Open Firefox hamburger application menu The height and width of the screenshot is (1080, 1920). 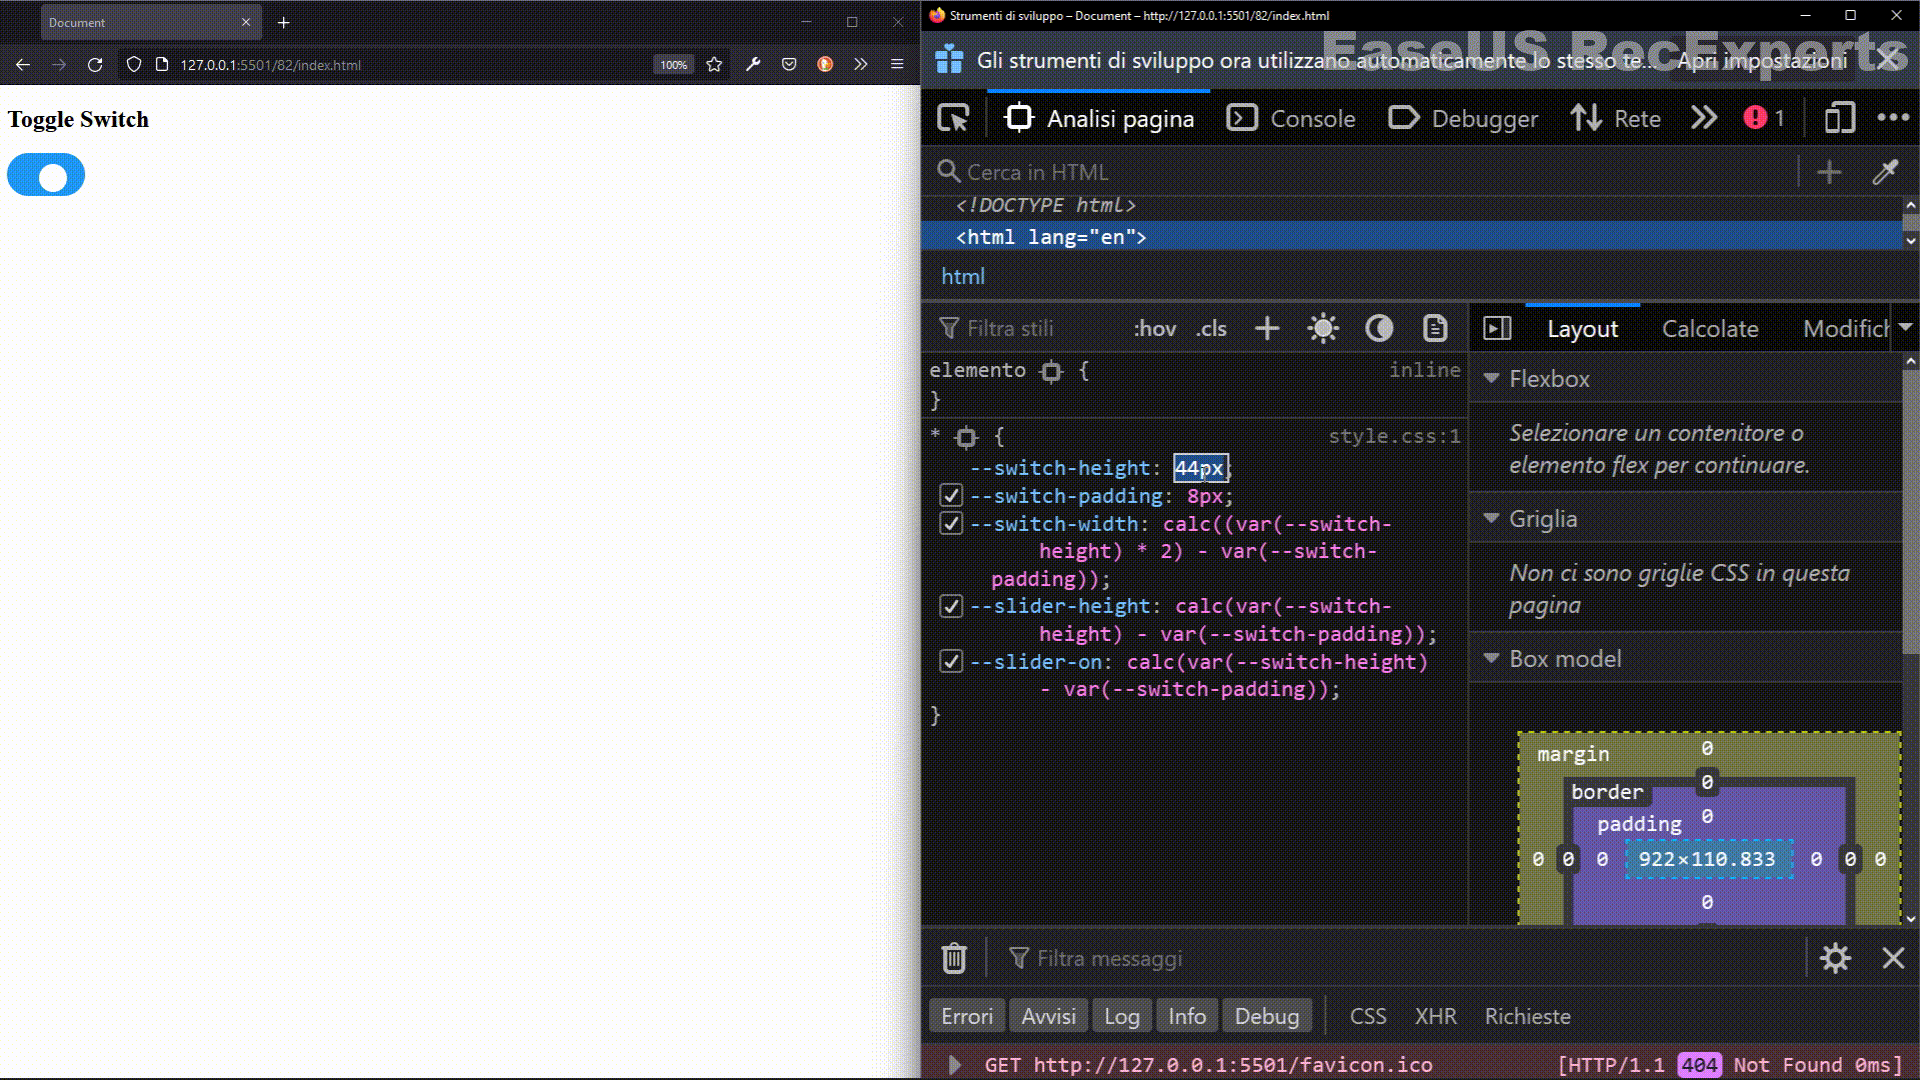point(897,64)
